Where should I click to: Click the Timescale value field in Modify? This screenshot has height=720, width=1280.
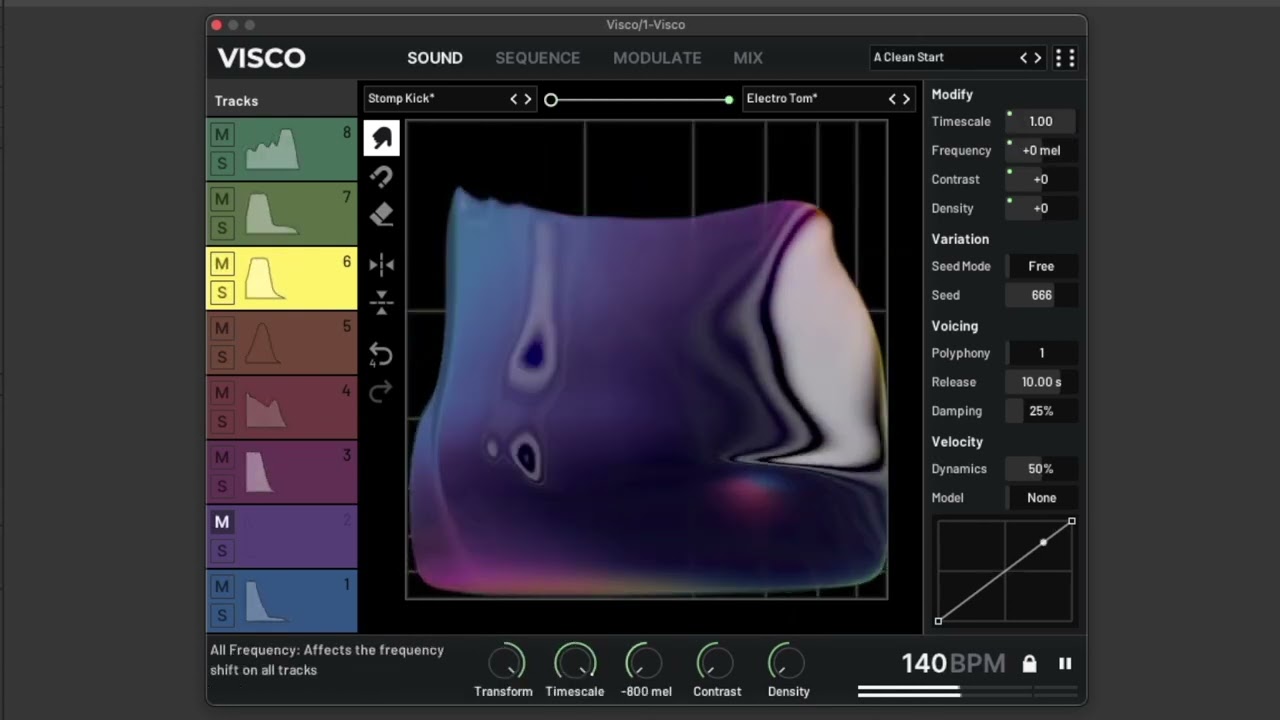[x=1041, y=122]
